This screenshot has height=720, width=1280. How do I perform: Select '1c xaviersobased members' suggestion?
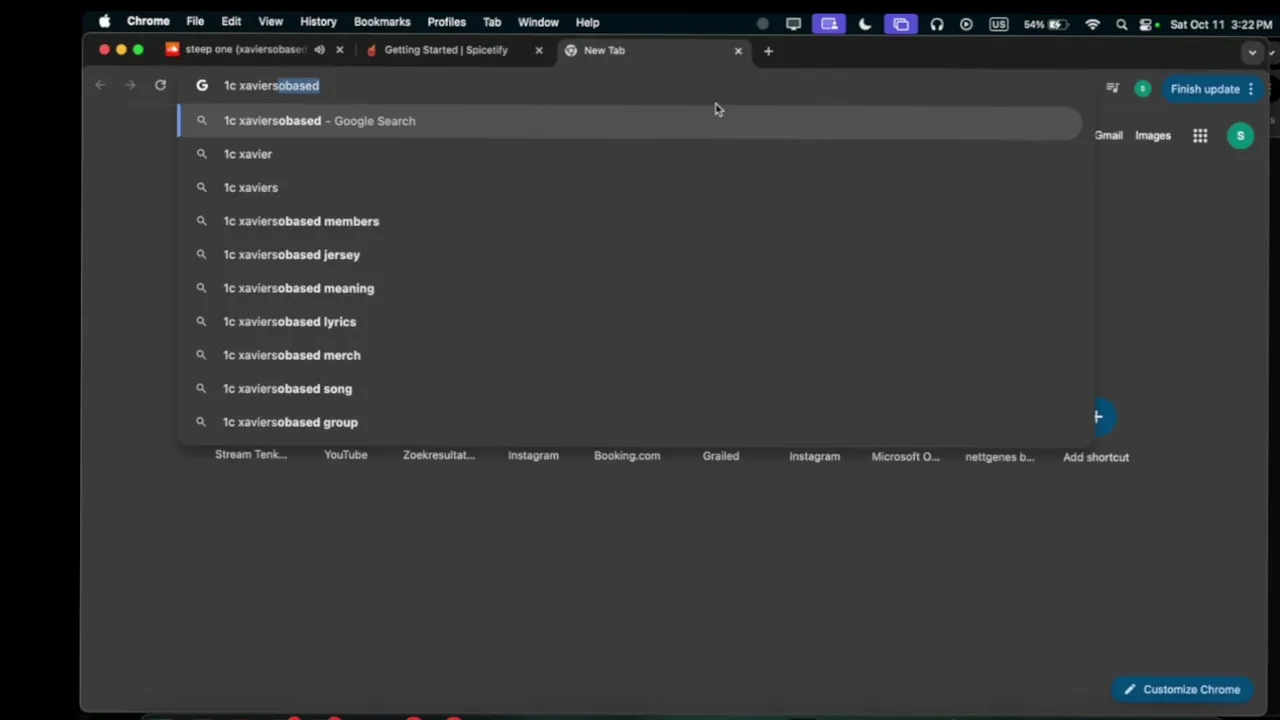coord(630,221)
